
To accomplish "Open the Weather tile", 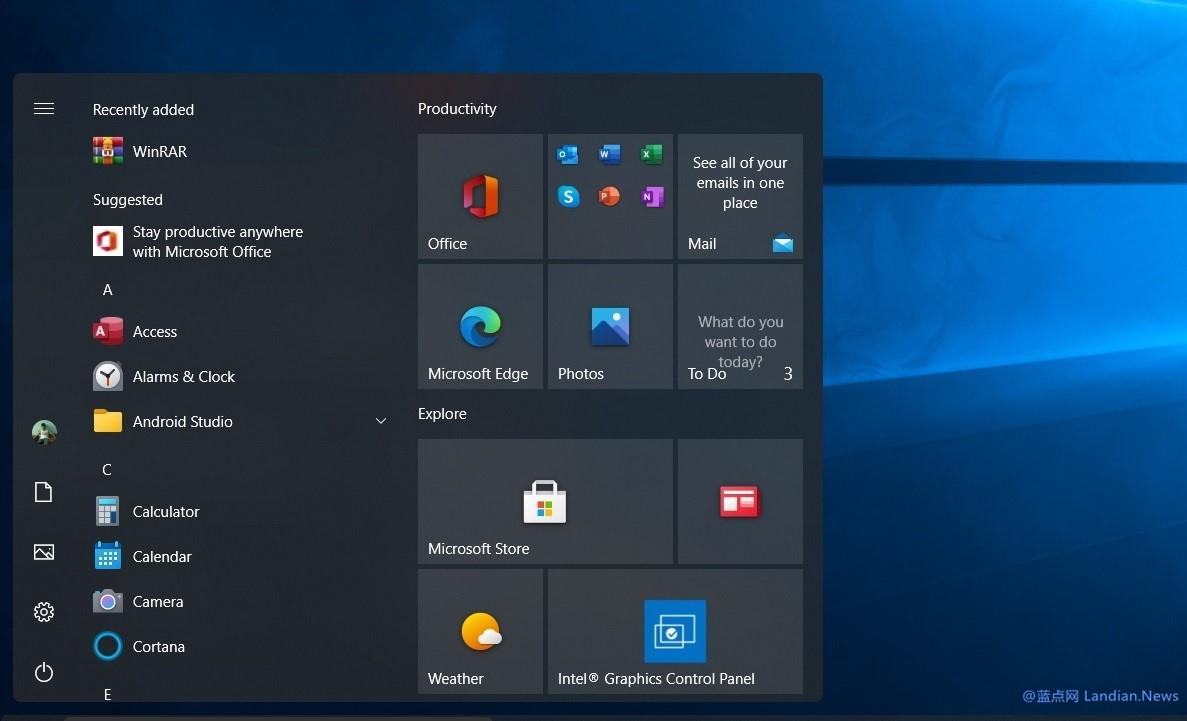I will 480,632.
